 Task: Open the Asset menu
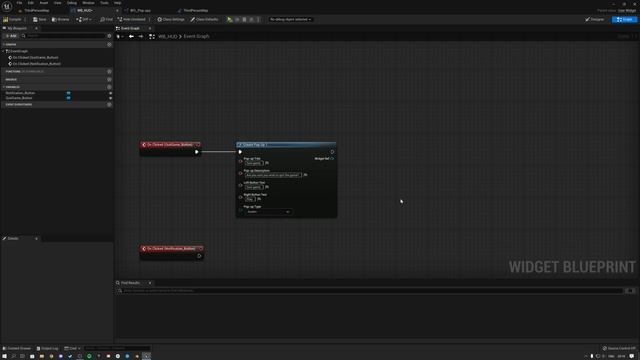pos(44,3)
